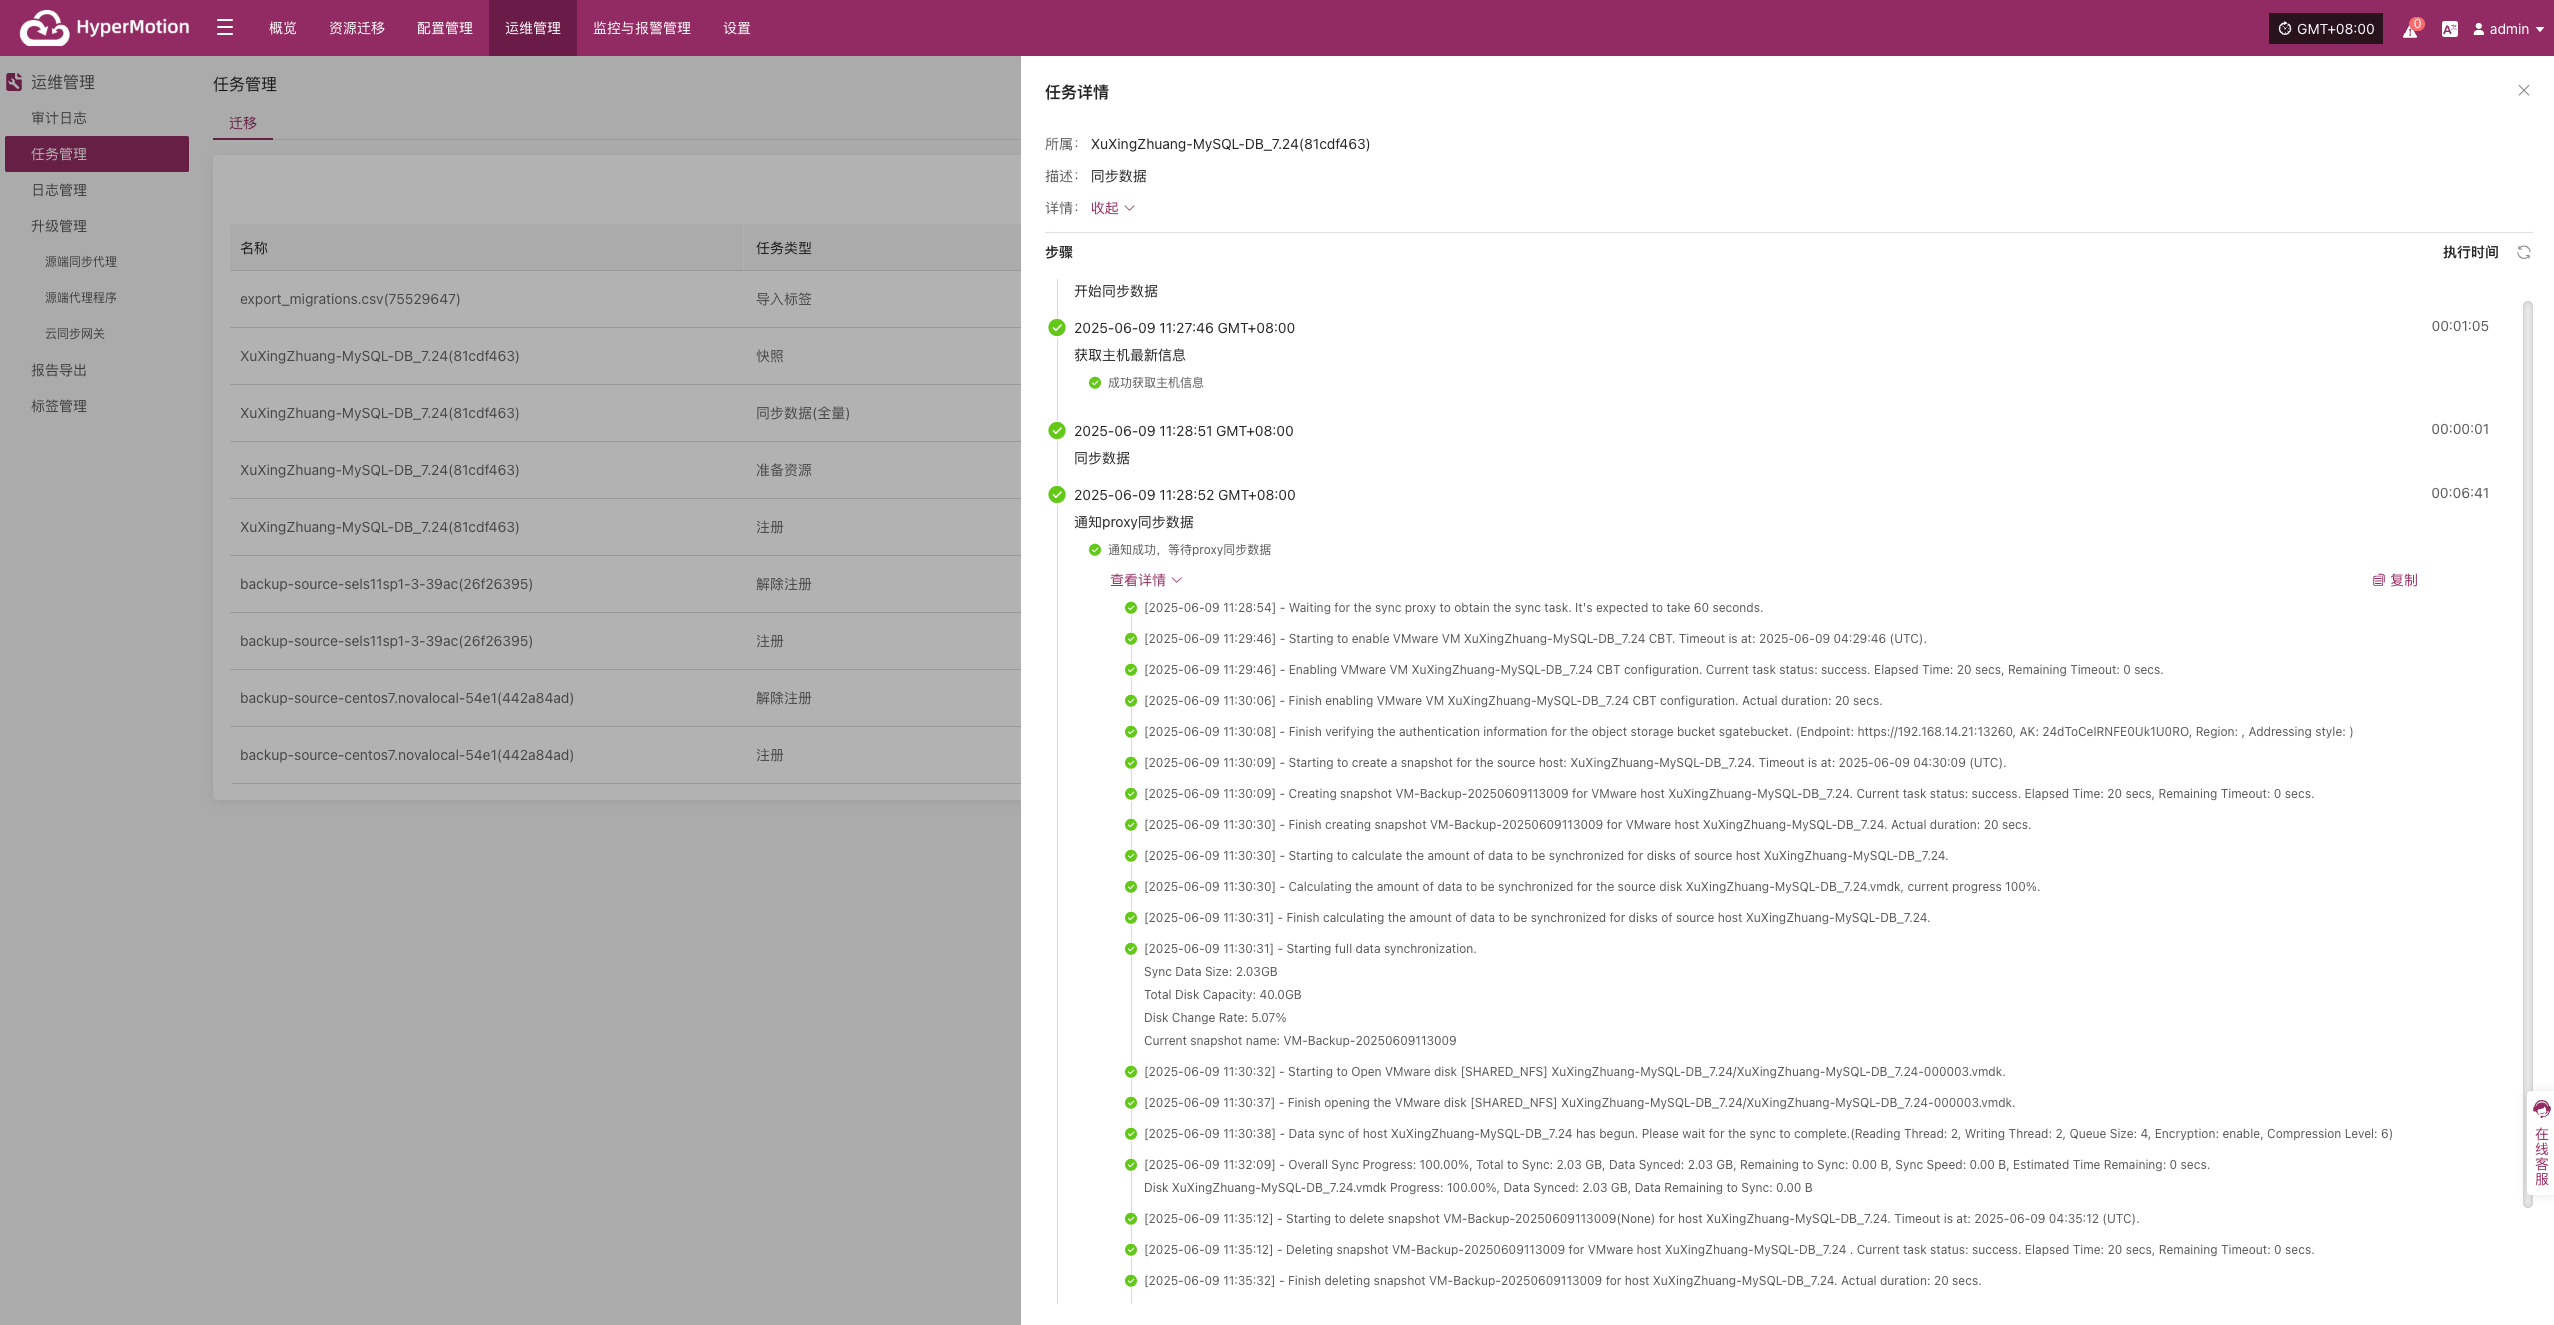This screenshot has height=1325, width=2554.
Task: Go to 审计日志 in sidebar
Action: (97, 118)
